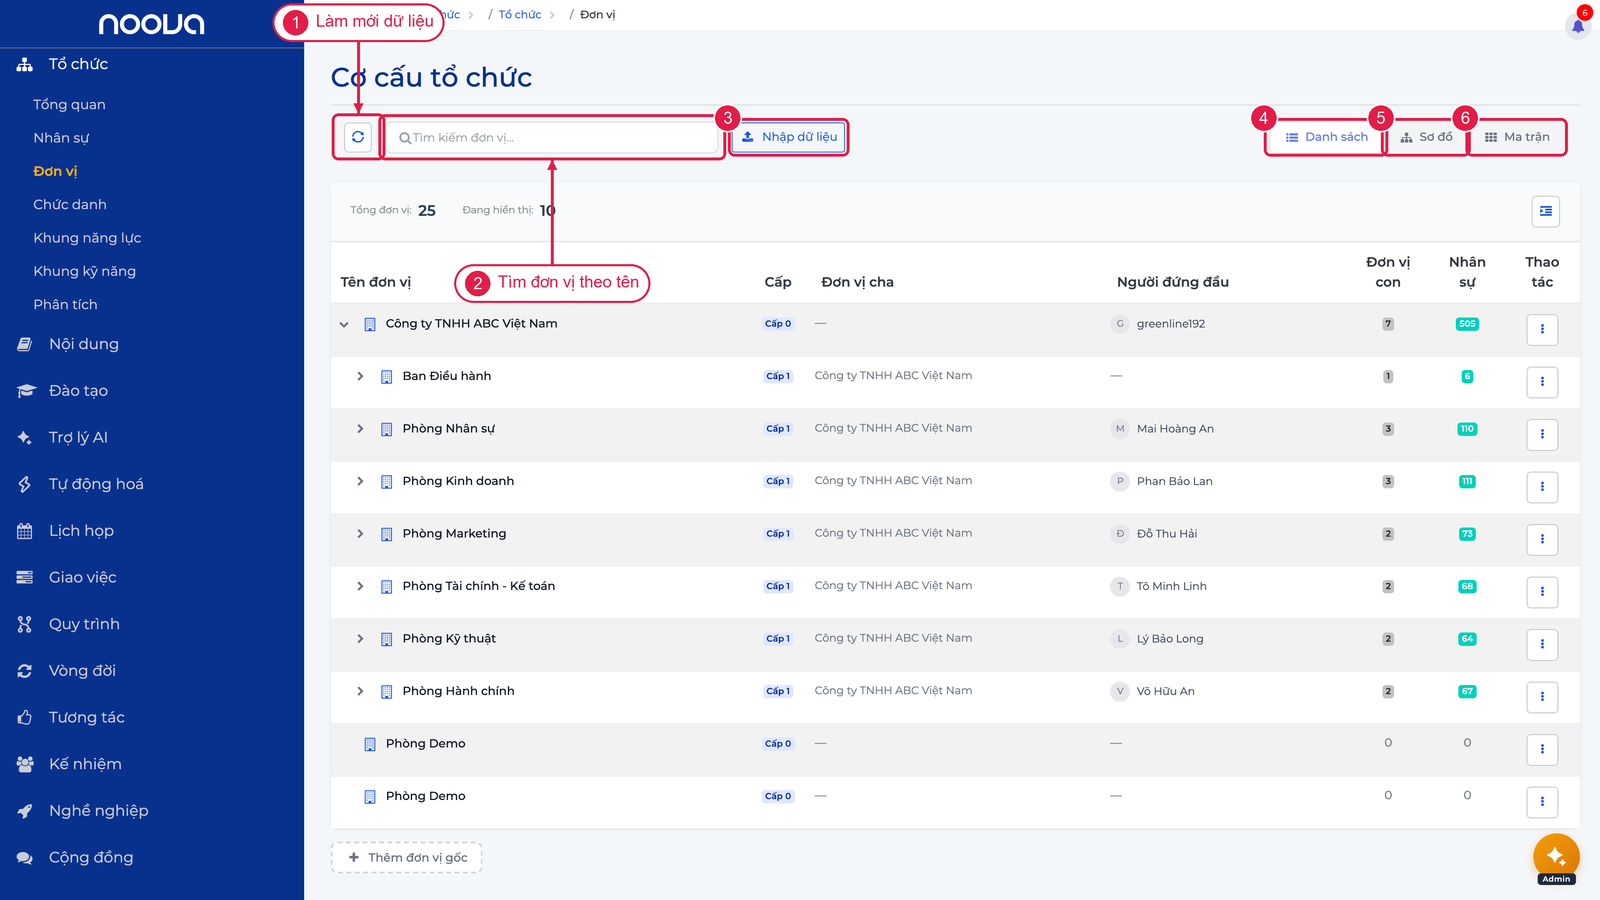
Task: Switch to the Ma trận view
Action: (x=1517, y=137)
